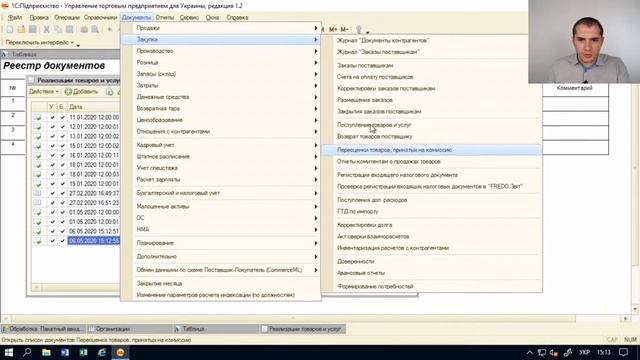
Task: Open the Сервис menu
Action: coord(189,18)
